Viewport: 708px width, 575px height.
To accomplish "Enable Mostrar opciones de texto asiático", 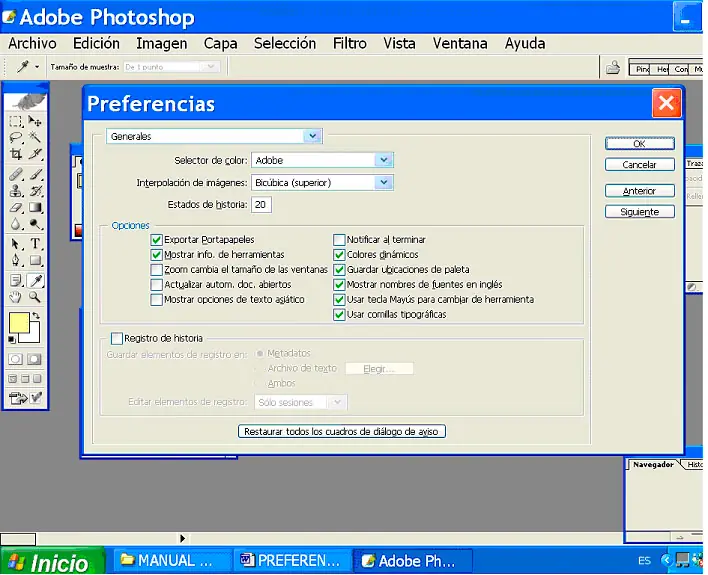I will (x=156, y=299).
